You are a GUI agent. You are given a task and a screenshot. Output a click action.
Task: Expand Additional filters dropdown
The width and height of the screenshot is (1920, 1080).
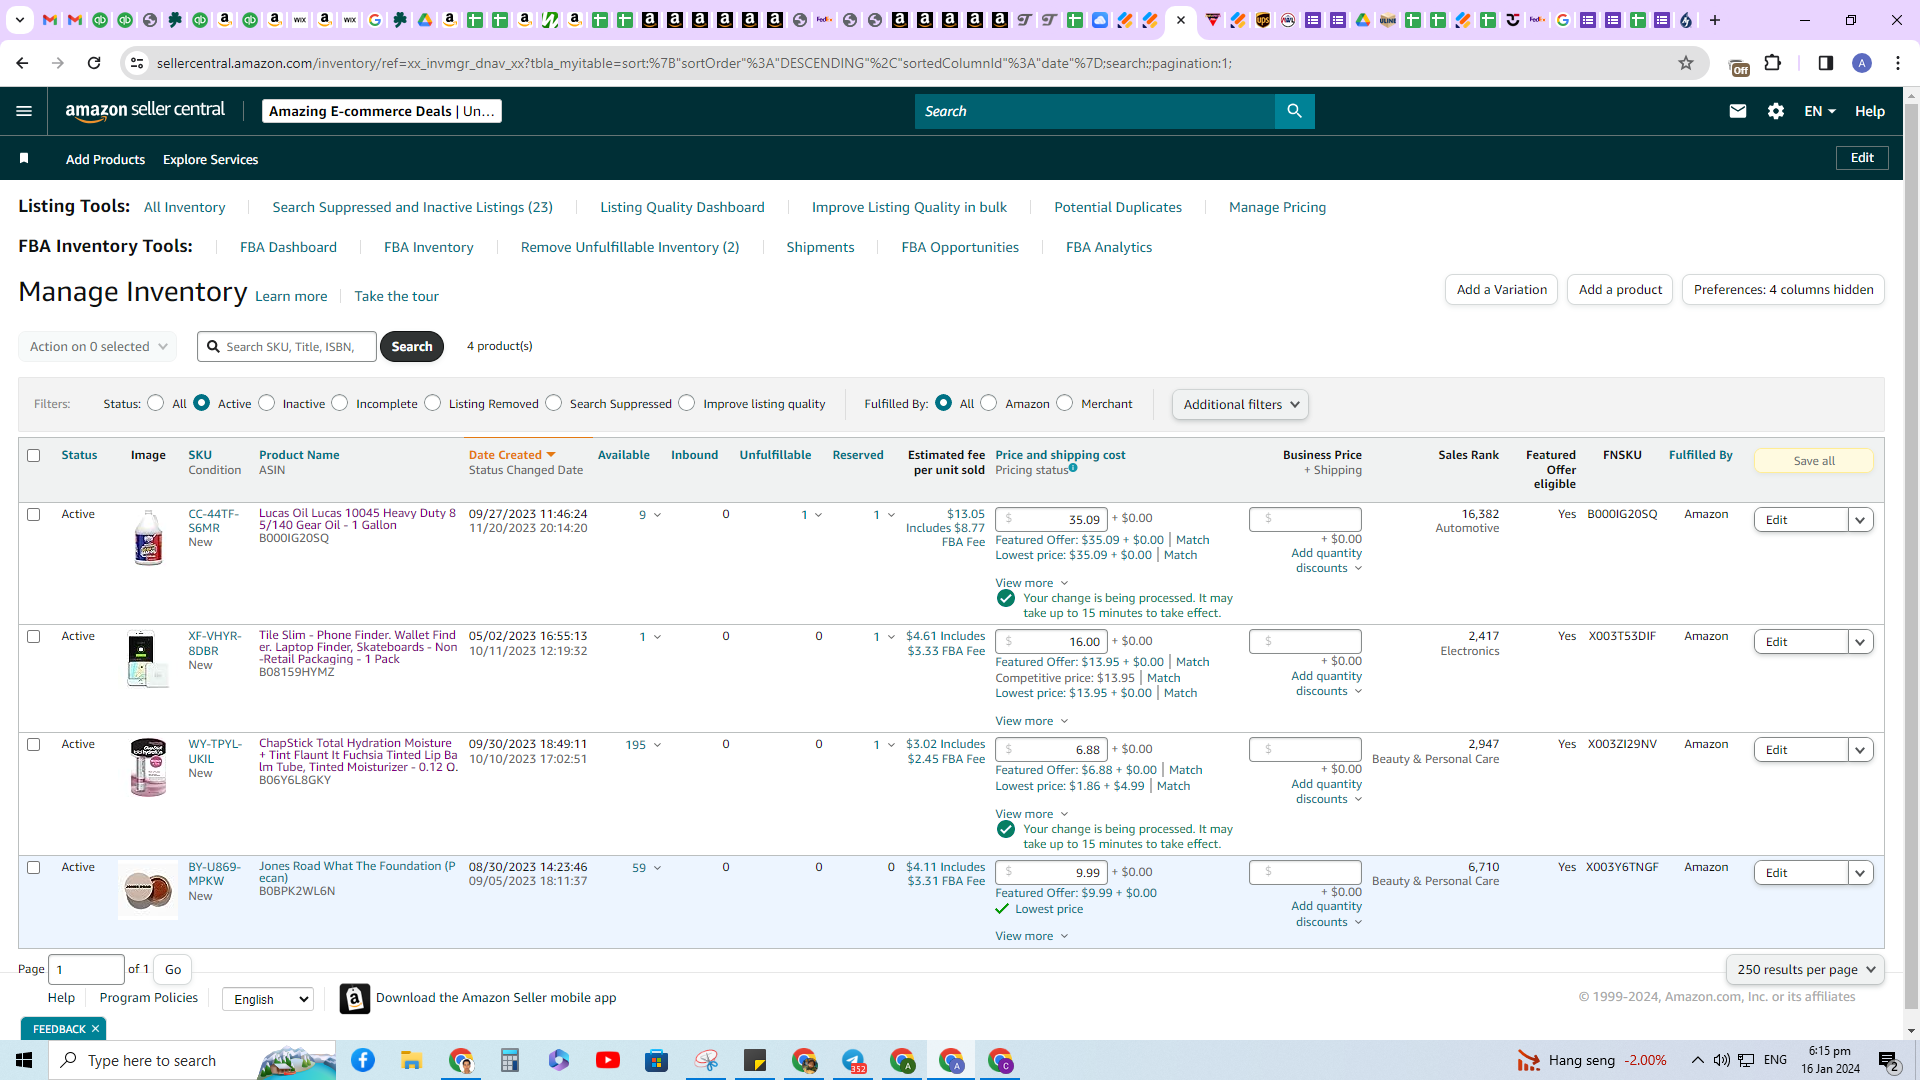1240,404
